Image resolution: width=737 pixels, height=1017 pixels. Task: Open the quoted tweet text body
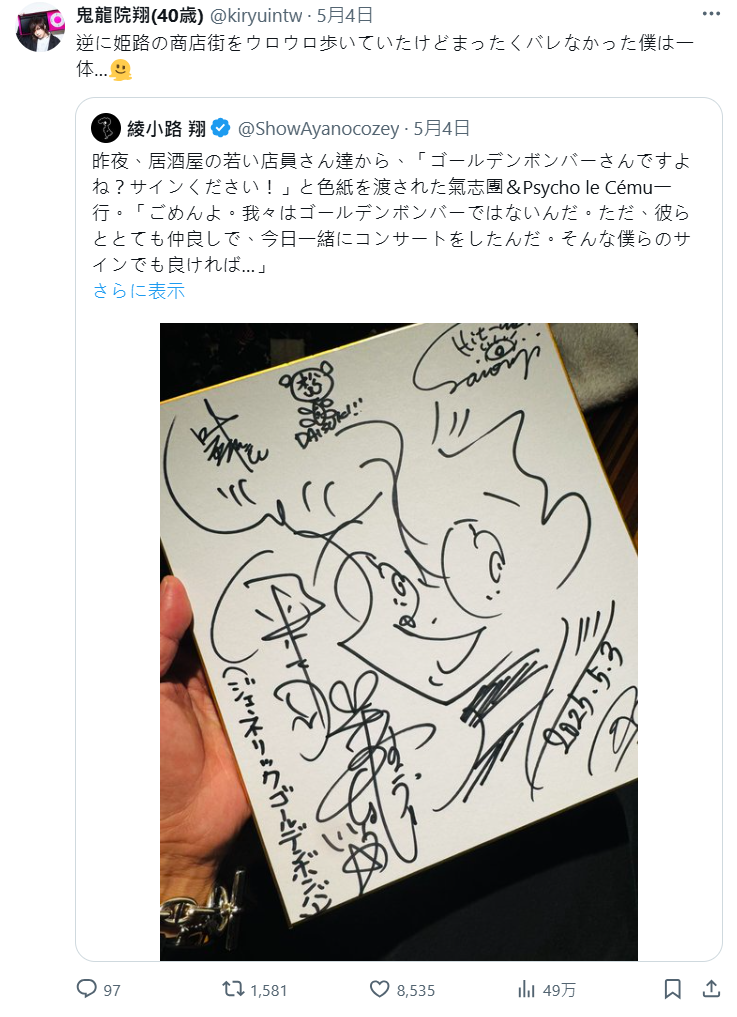coord(391,213)
